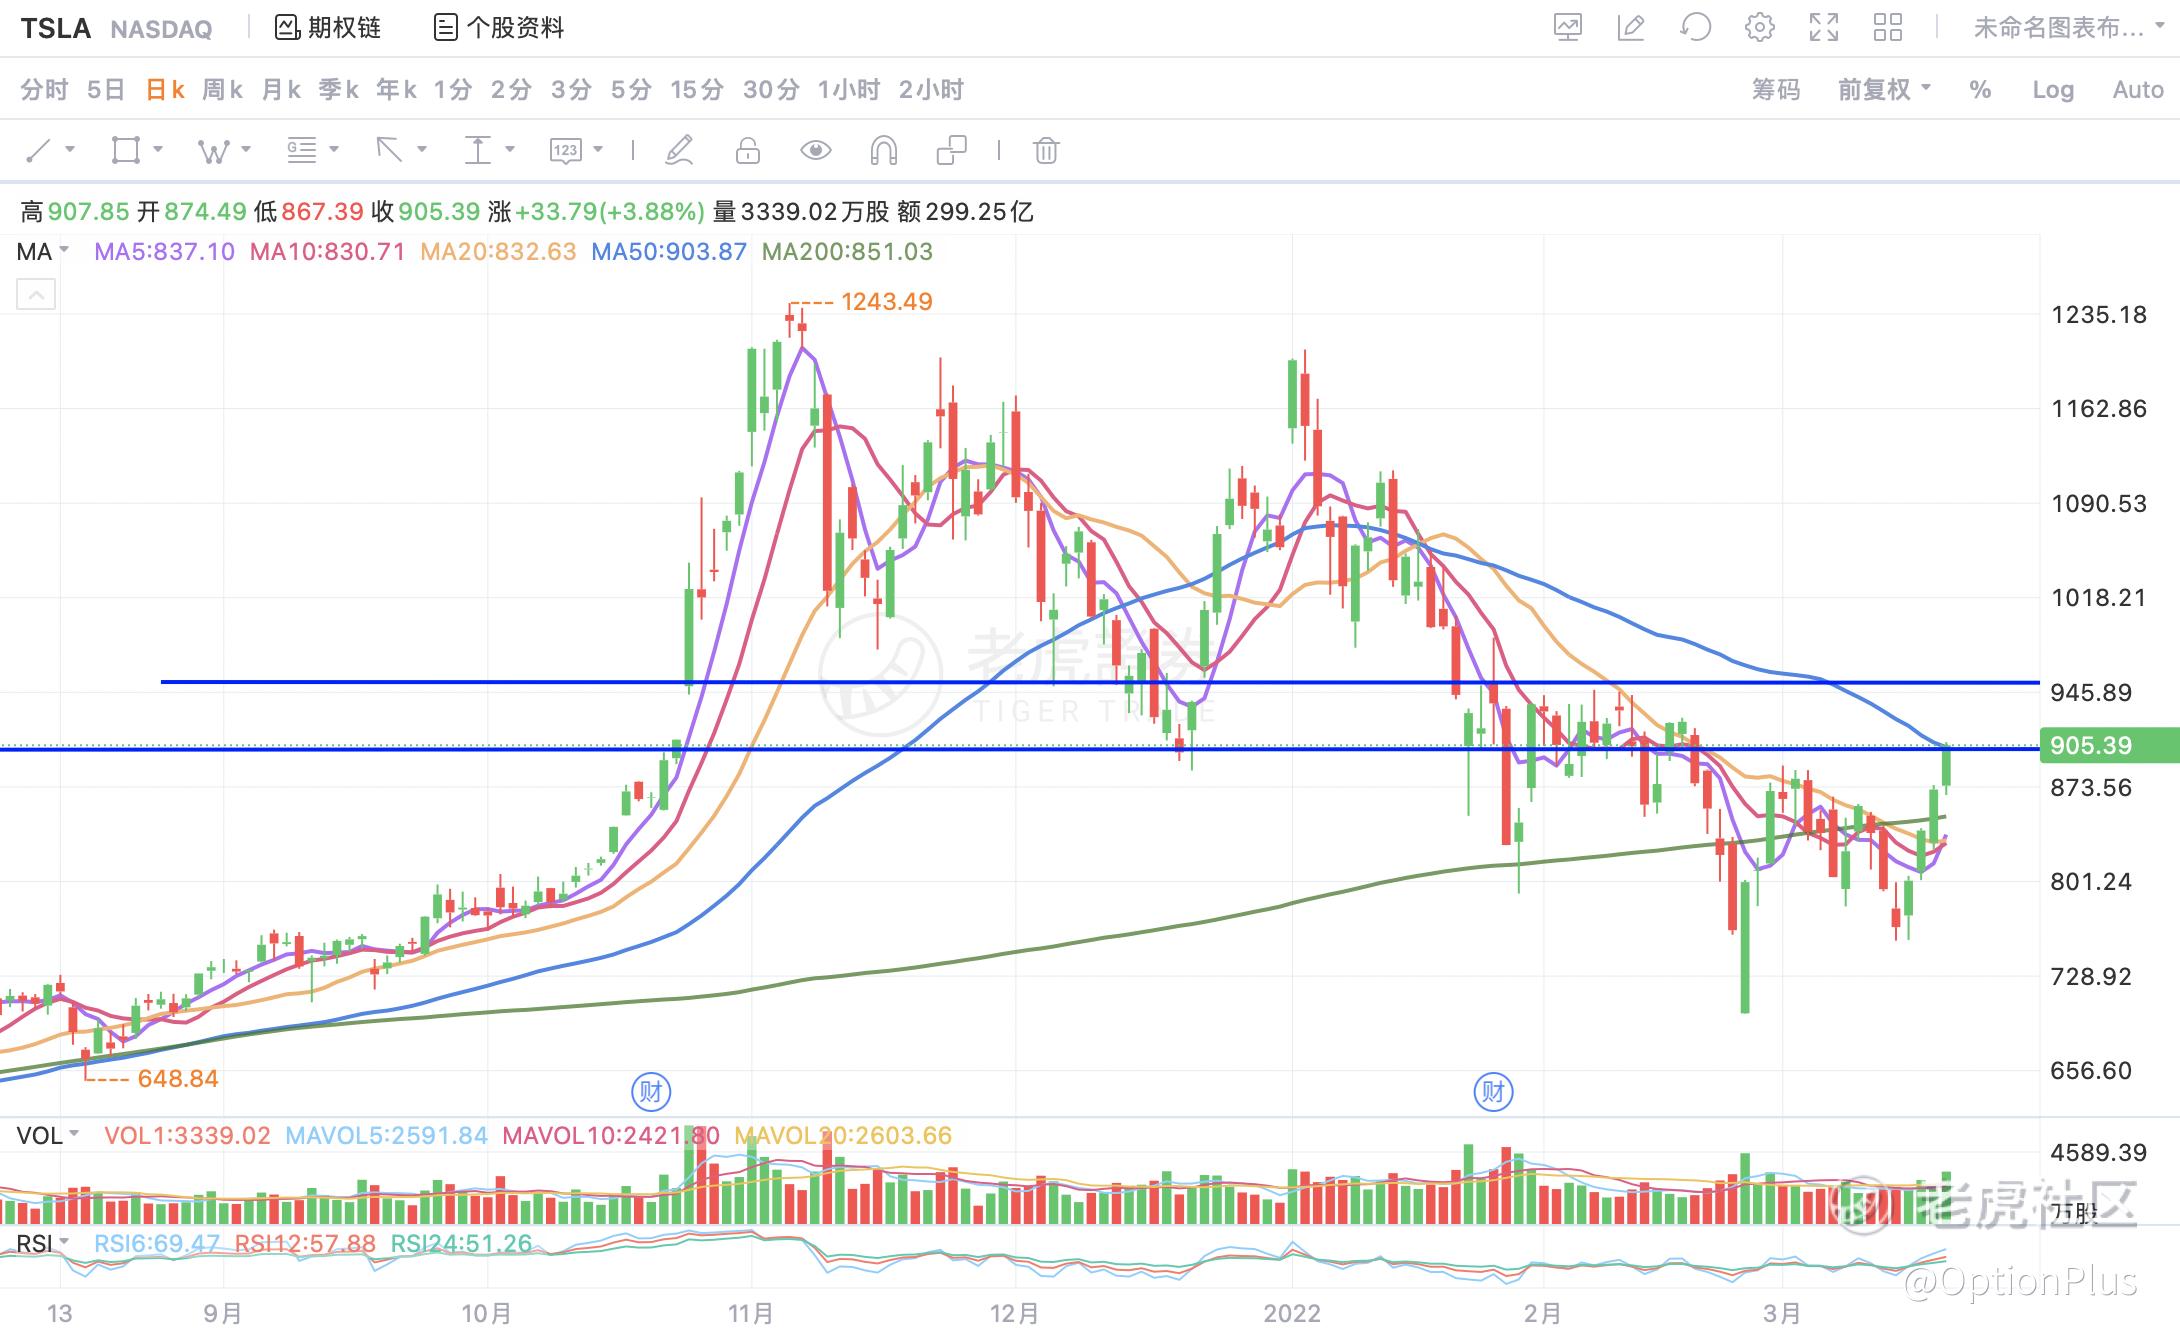Open arrow tool dropdown arrow
The image size is (2180, 1330).
[x=422, y=149]
